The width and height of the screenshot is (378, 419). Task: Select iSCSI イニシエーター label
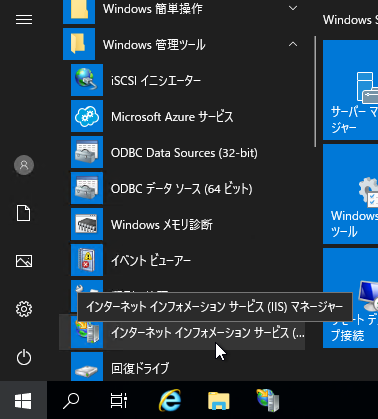(156, 80)
